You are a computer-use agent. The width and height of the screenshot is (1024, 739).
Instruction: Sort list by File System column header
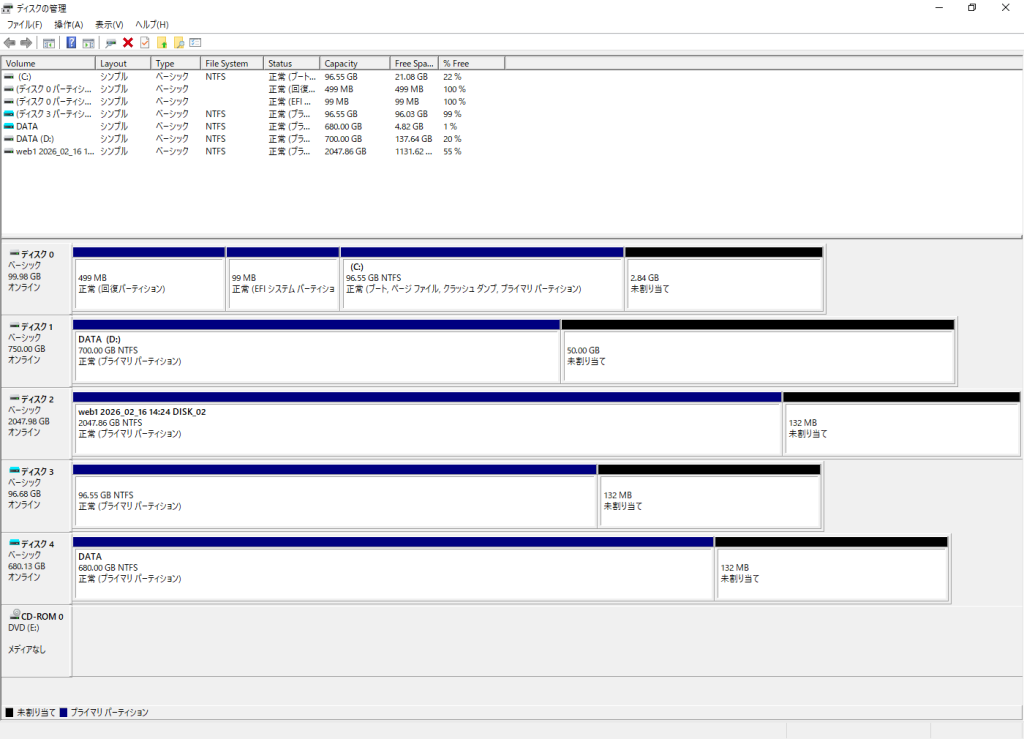pyautogui.click(x=232, y=64)
